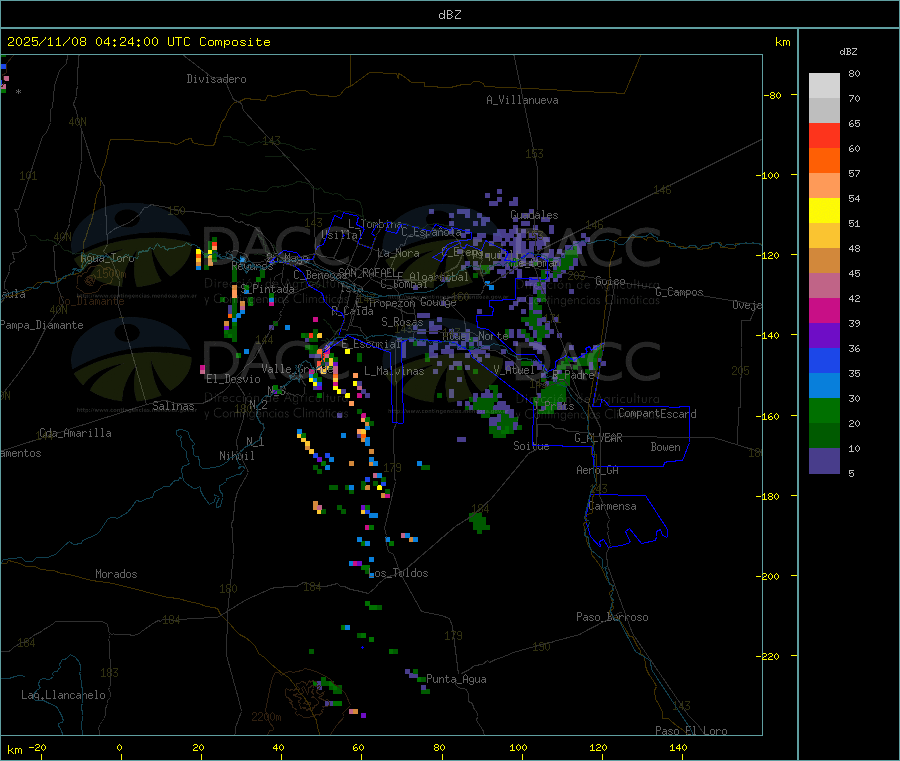Select the '0' tick on bottom axis

[119, 747]
